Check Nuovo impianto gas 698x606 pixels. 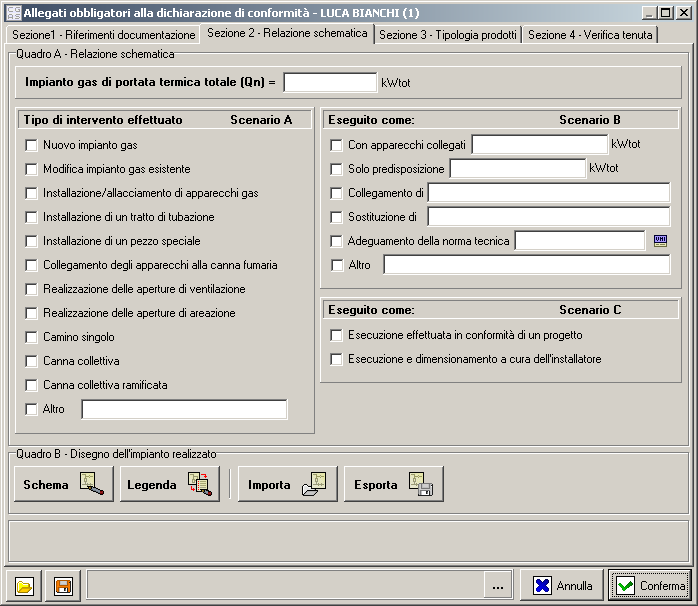(31, 145)
